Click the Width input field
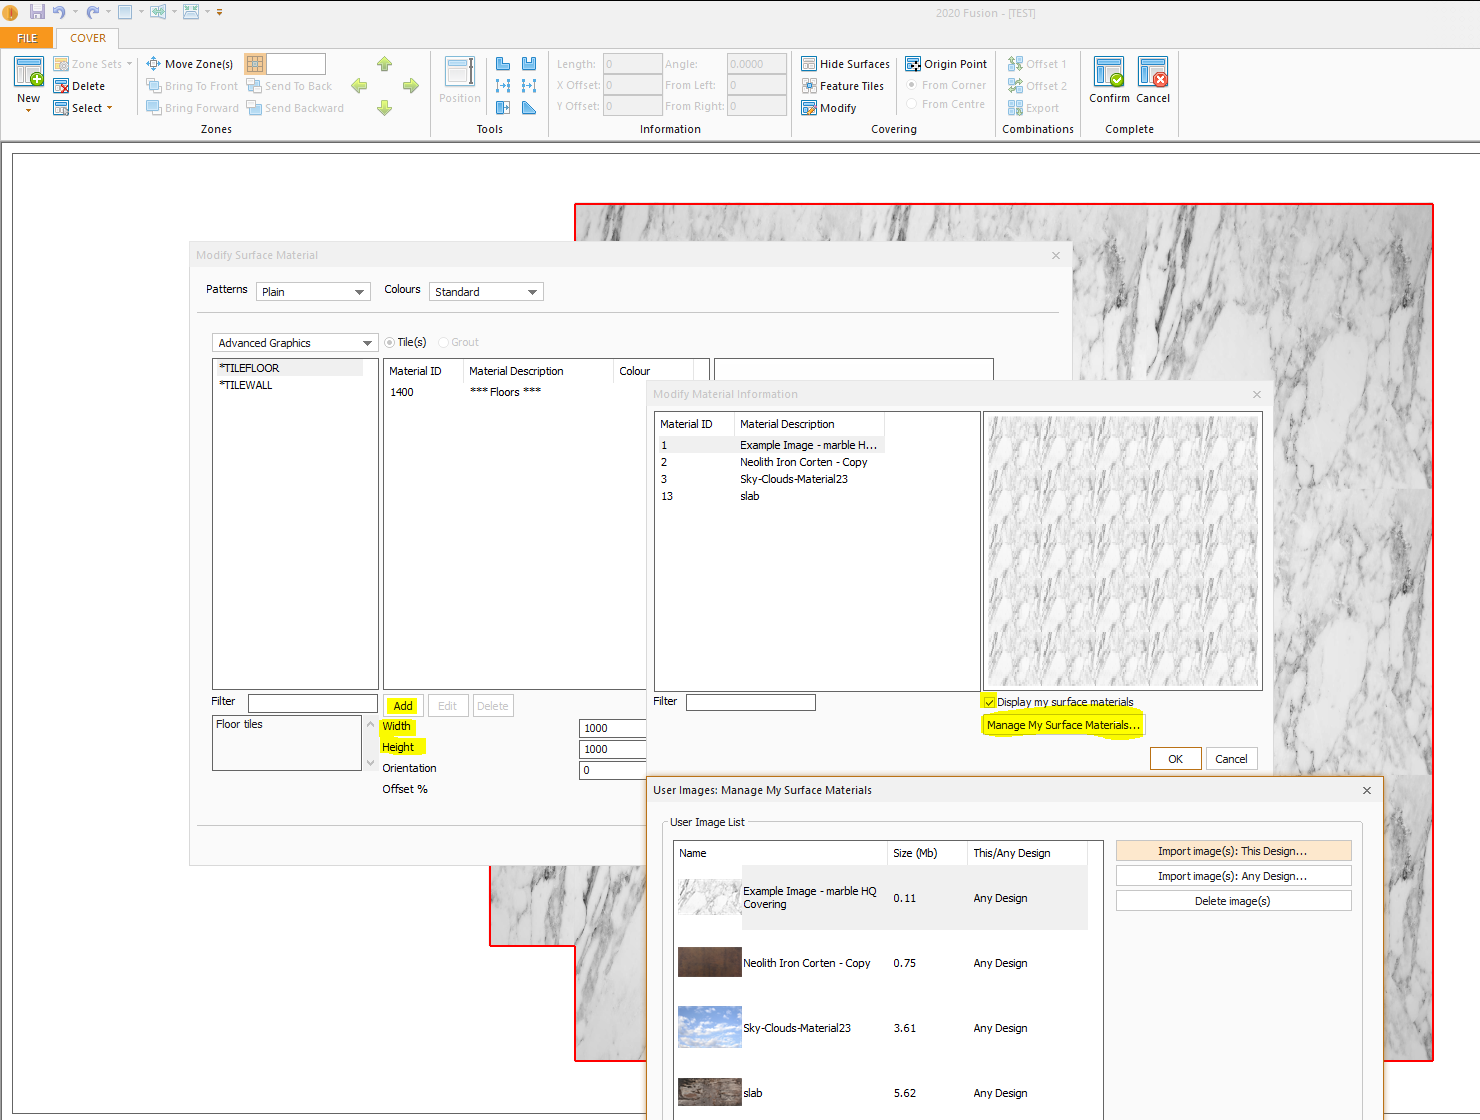This screenshot has height=1120, width=1480. 612,728
